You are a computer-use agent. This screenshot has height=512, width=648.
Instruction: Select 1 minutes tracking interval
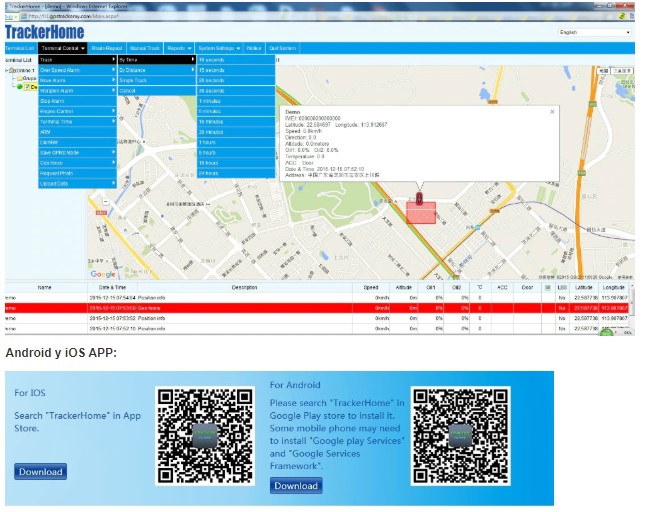236,101
